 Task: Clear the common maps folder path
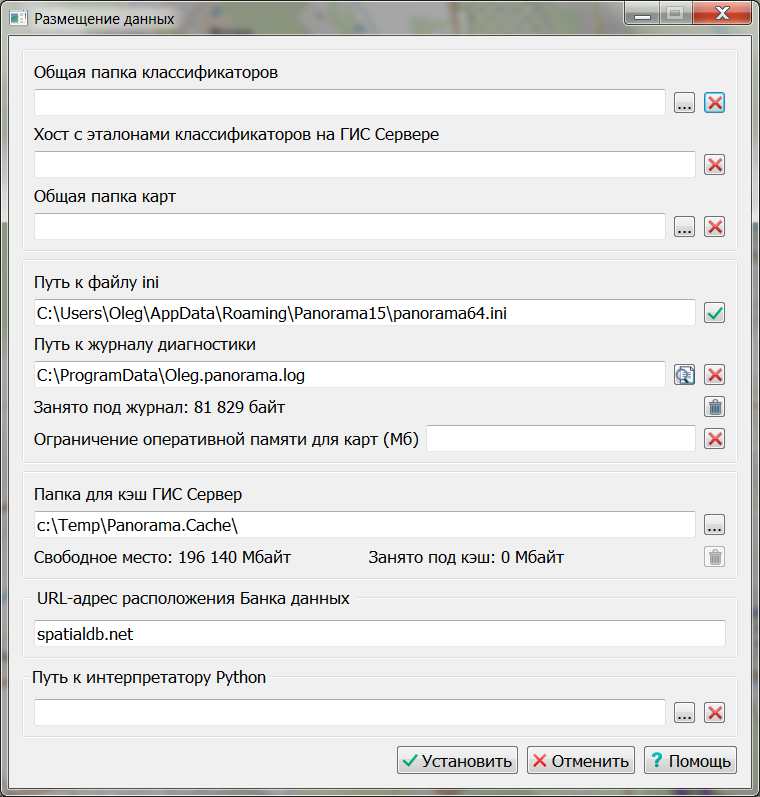click(x=714, y=227)
